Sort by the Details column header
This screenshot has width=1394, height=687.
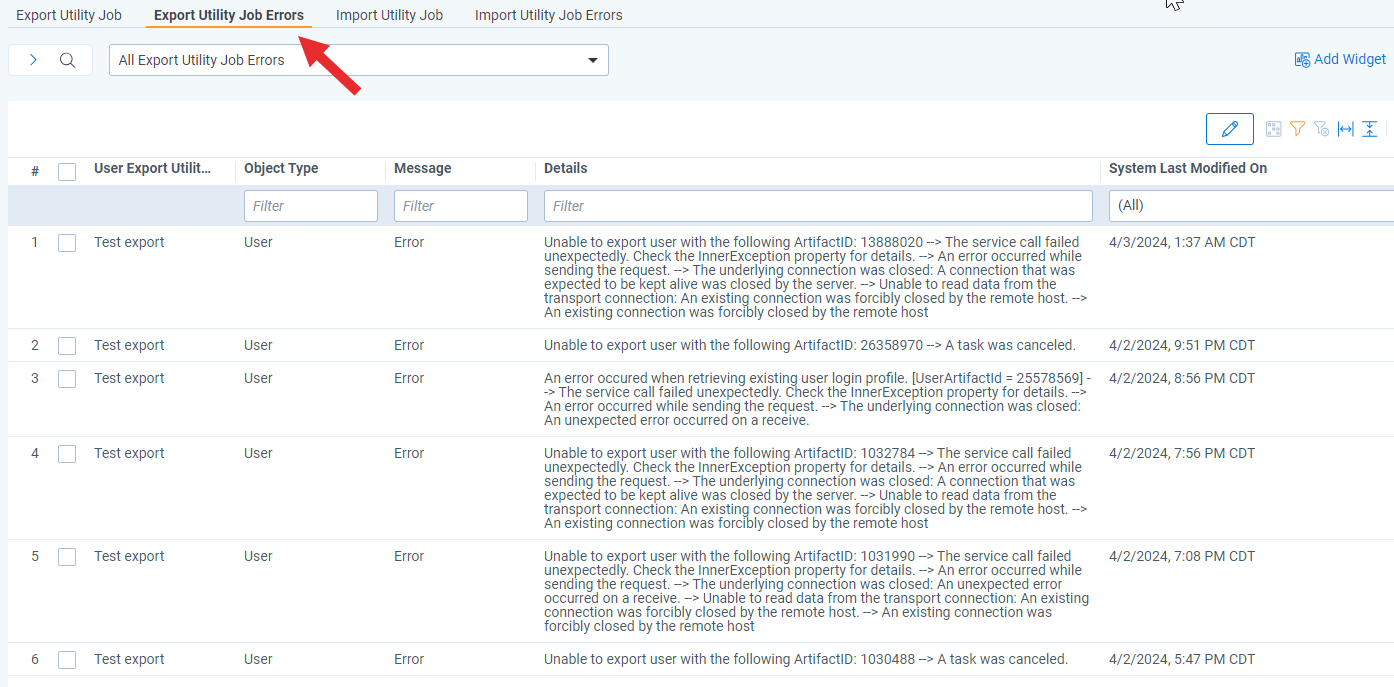pyautogui.click(x=566, y=168)
